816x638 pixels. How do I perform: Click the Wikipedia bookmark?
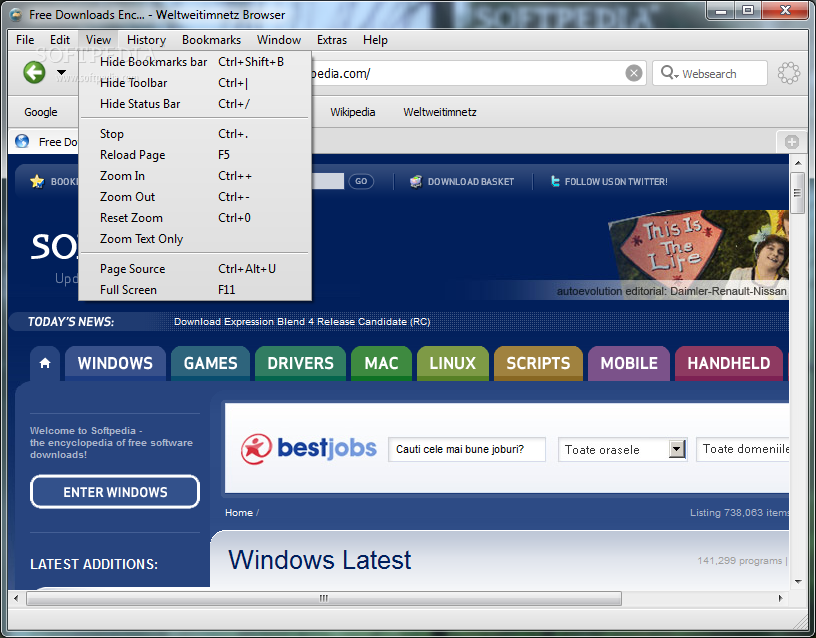pos(352,112)
